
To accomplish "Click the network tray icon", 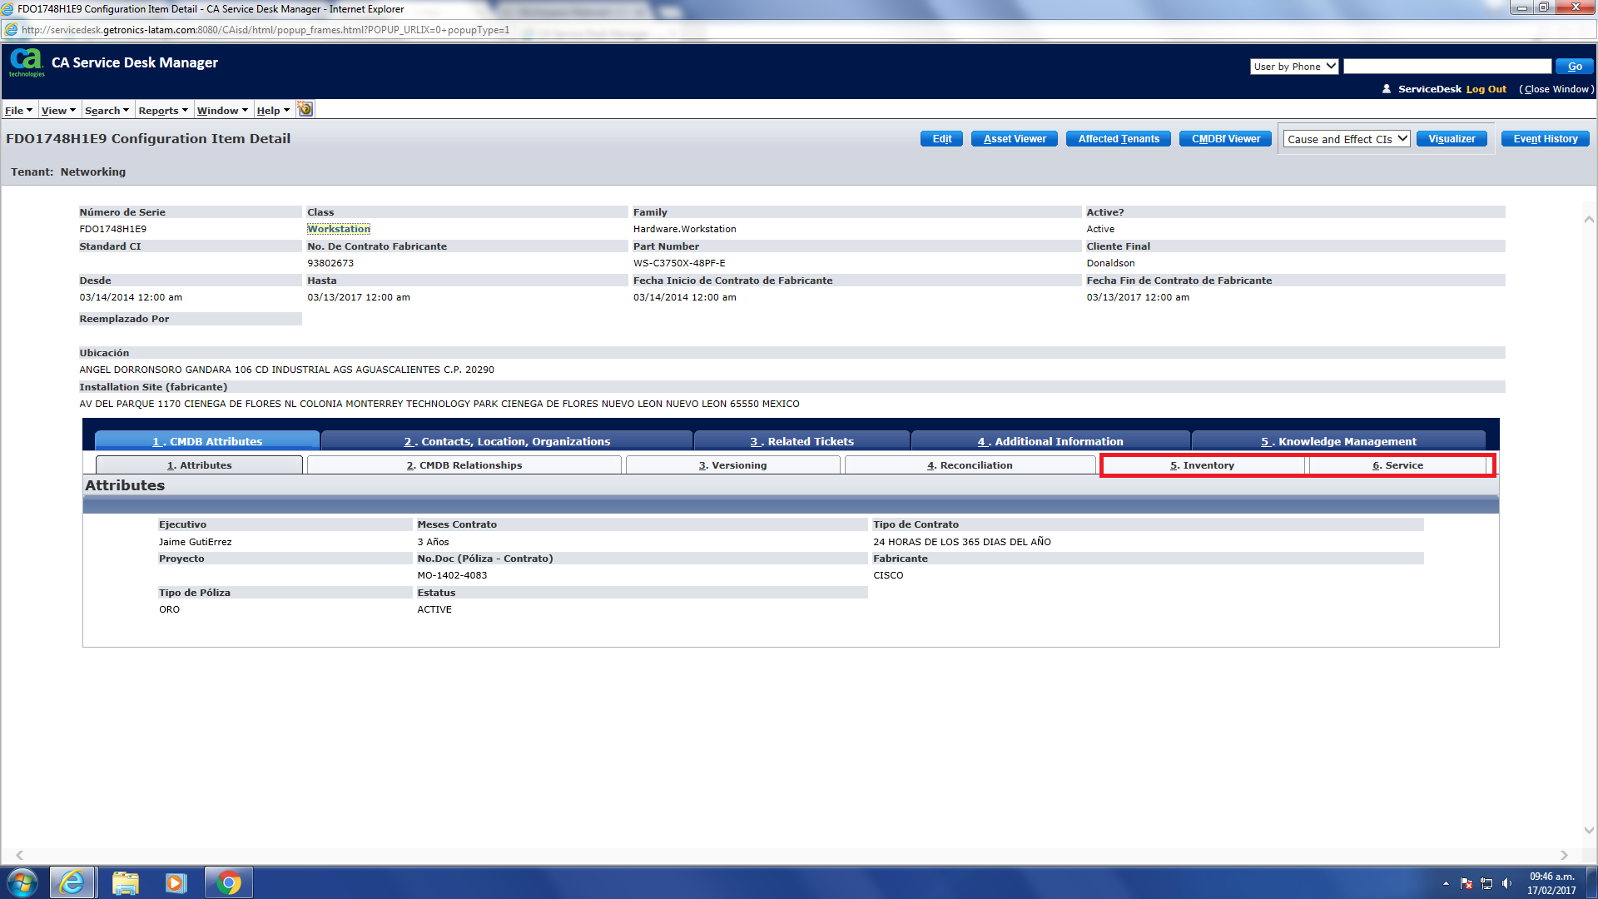I will [x=1486, y=883].
